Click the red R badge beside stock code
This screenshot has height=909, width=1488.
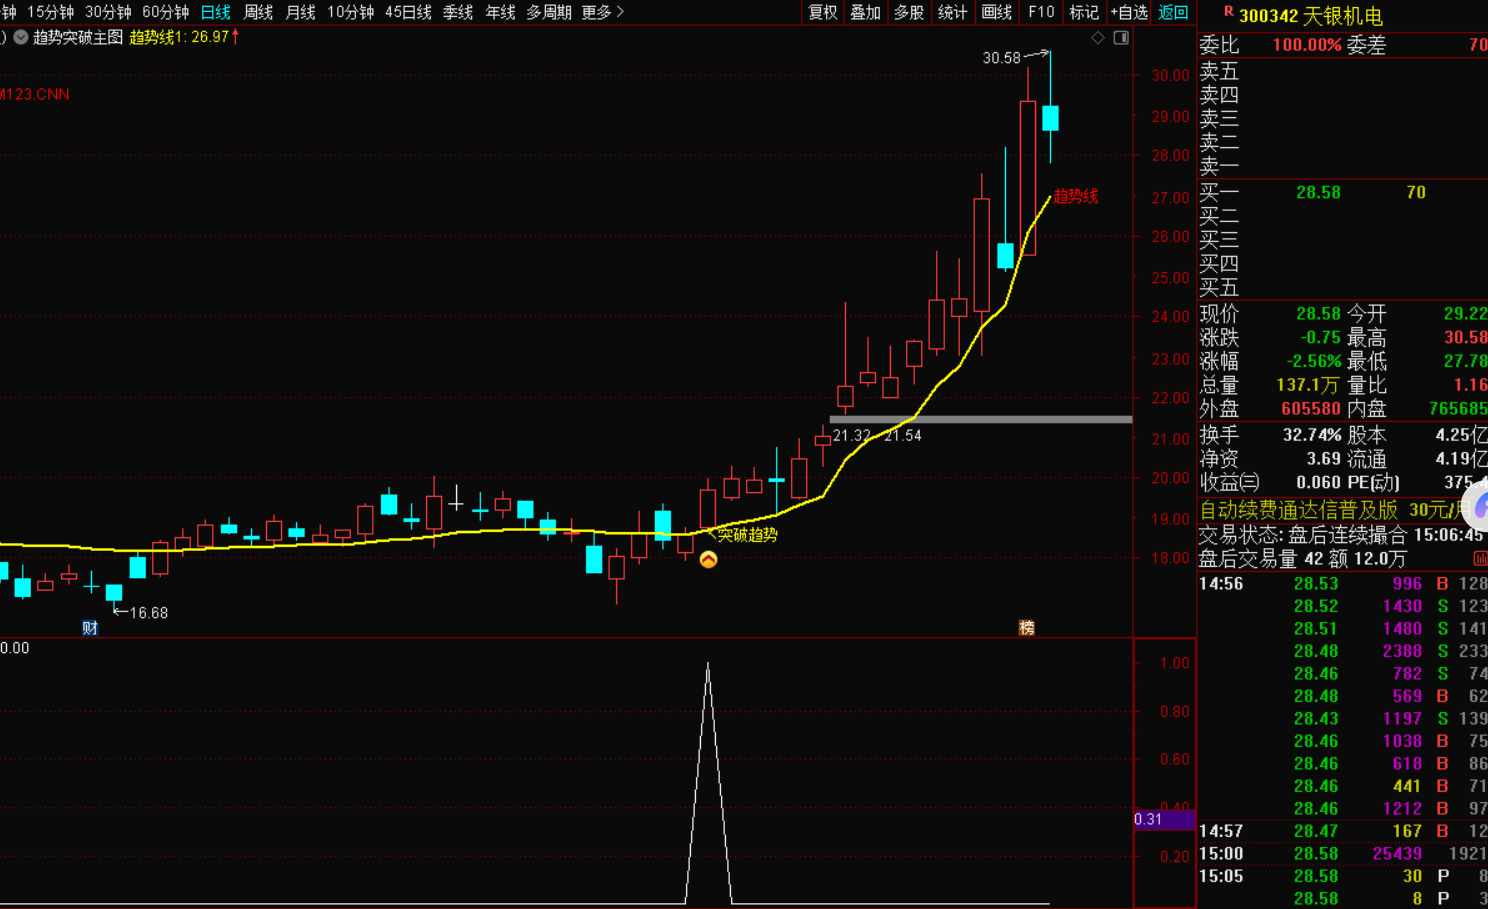(x=1228, y=12)
